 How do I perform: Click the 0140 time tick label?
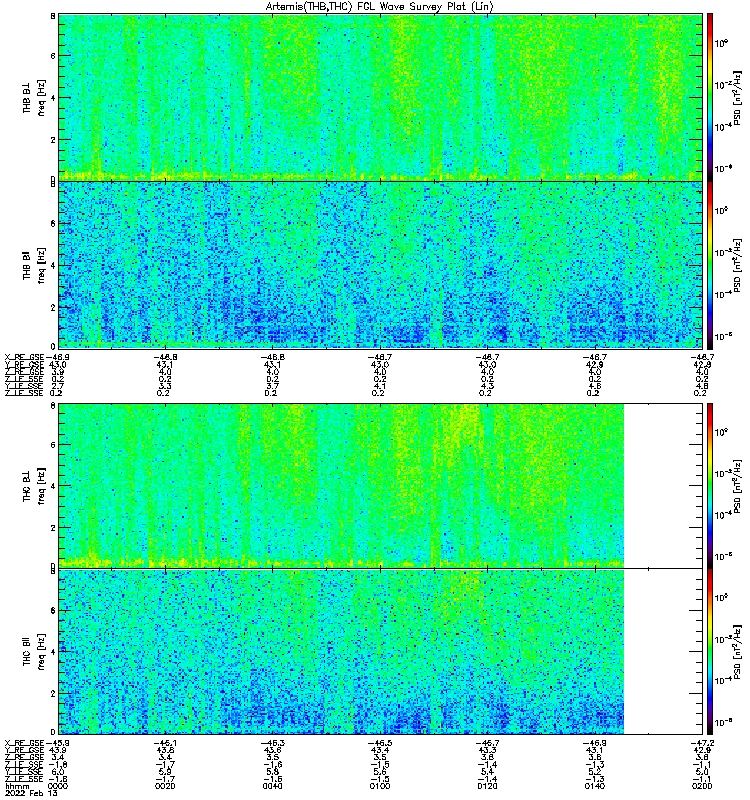click(x=594, y=786)
